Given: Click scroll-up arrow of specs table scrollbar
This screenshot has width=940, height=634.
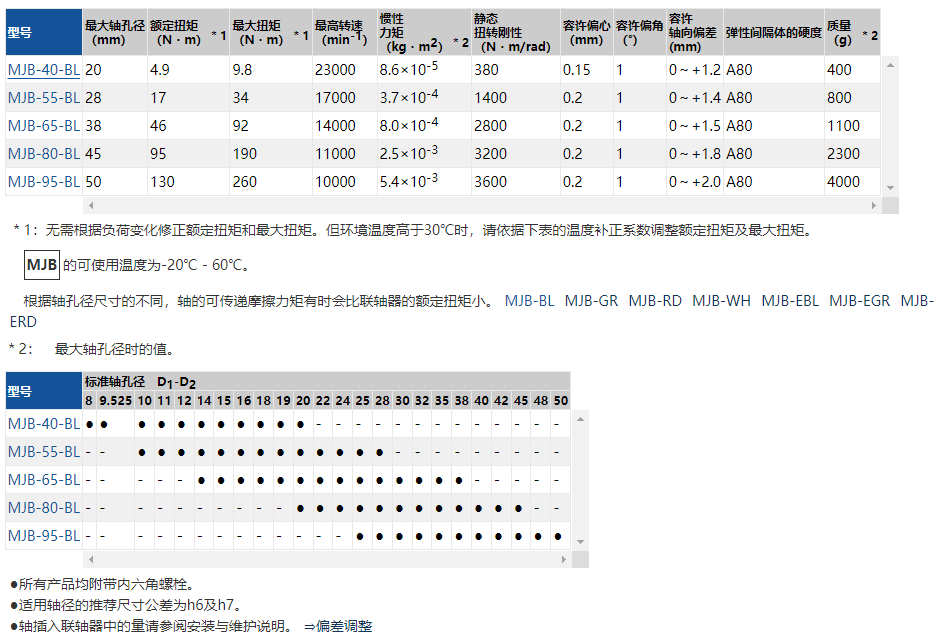Looking at the screenshot, I should pos(890,64).
